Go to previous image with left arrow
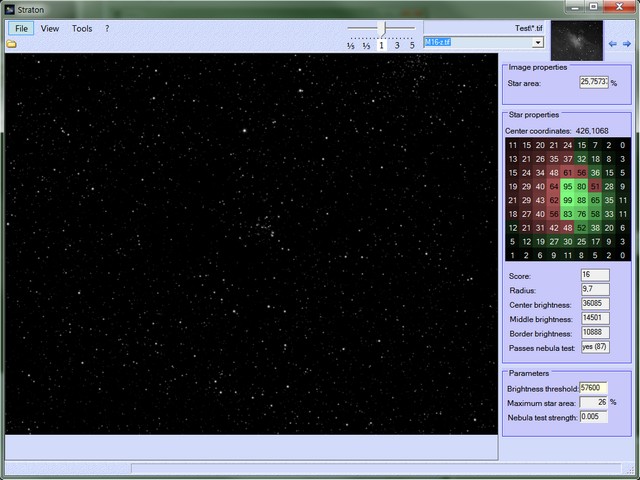Screen dimensions: 640x480 coord(613,44)
